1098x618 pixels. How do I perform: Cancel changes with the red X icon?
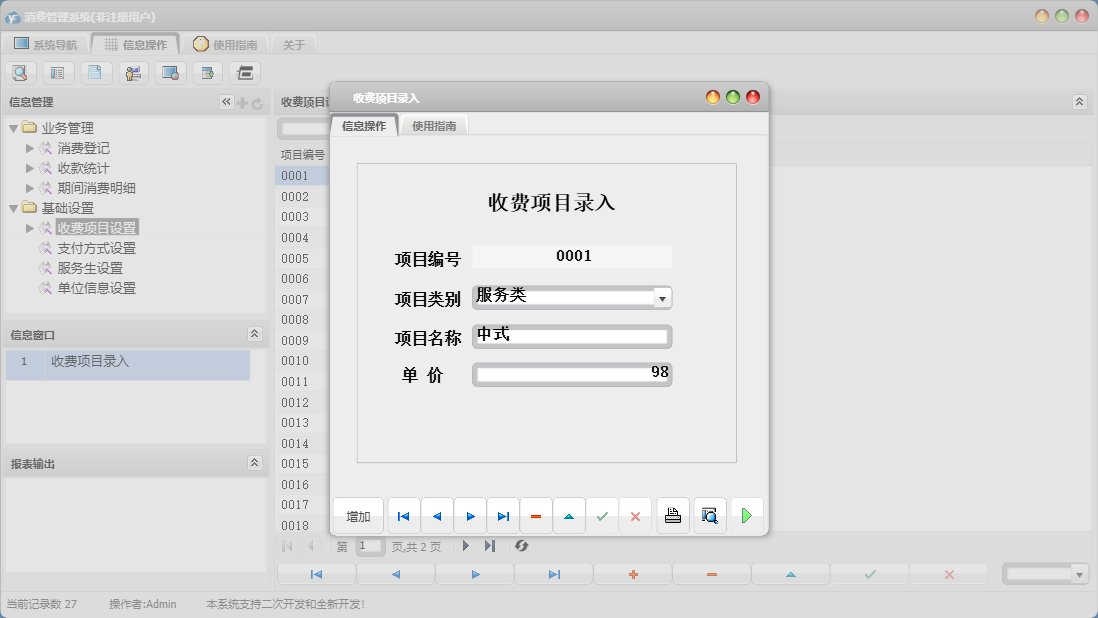point(635,515)
